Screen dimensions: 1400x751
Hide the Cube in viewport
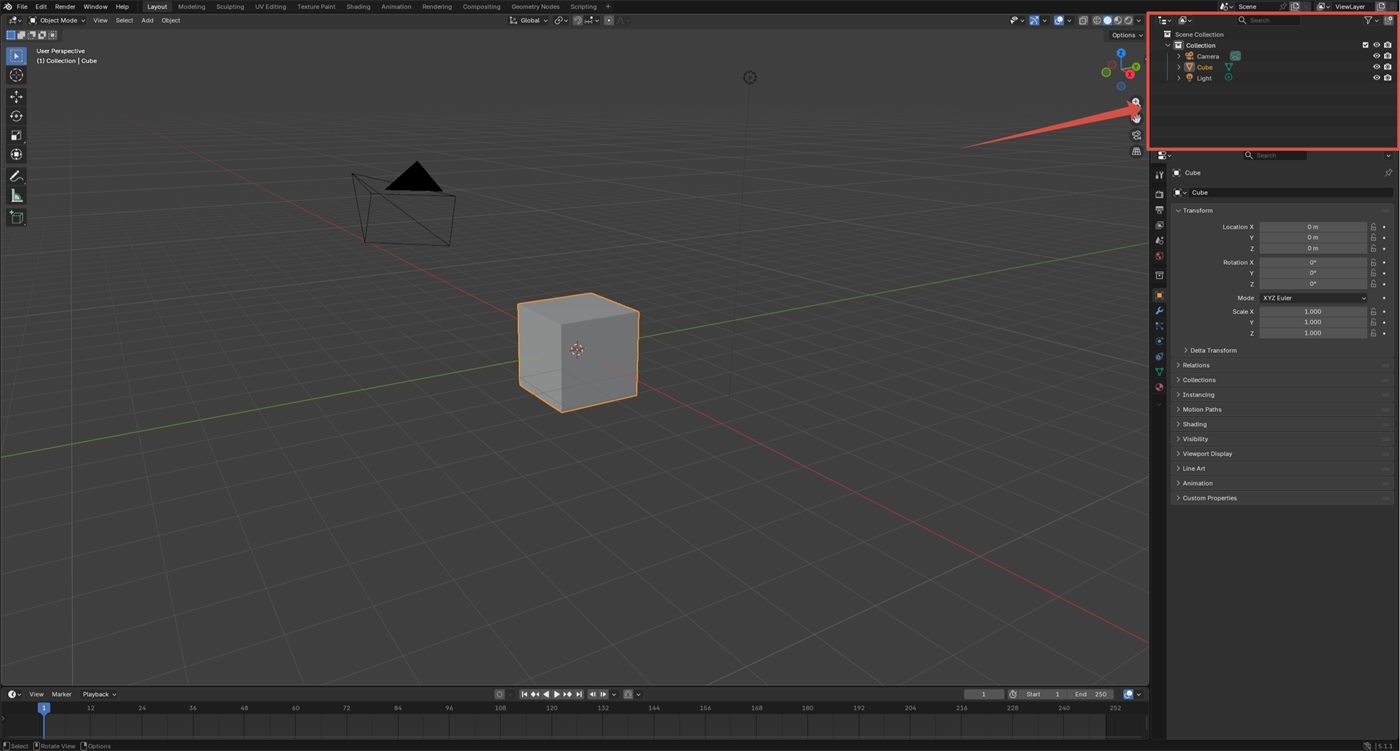tap(1376, 67)
